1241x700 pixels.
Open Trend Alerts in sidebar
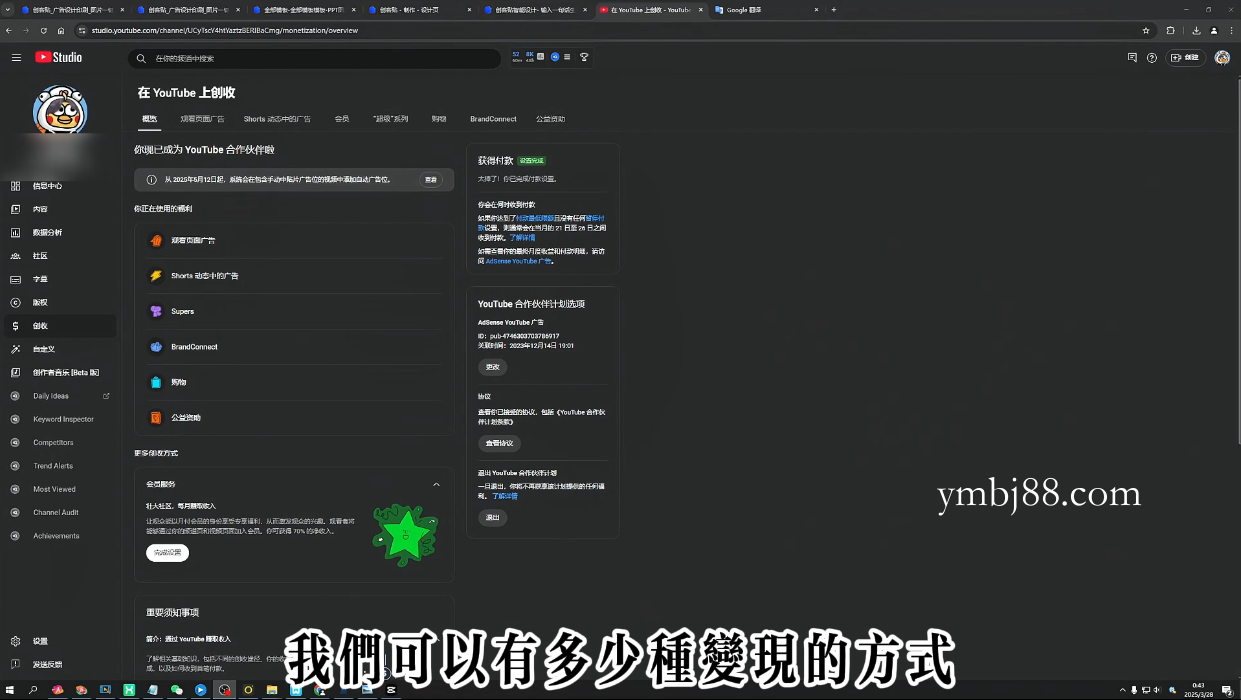pyautogui.click(x=58, y=466)
